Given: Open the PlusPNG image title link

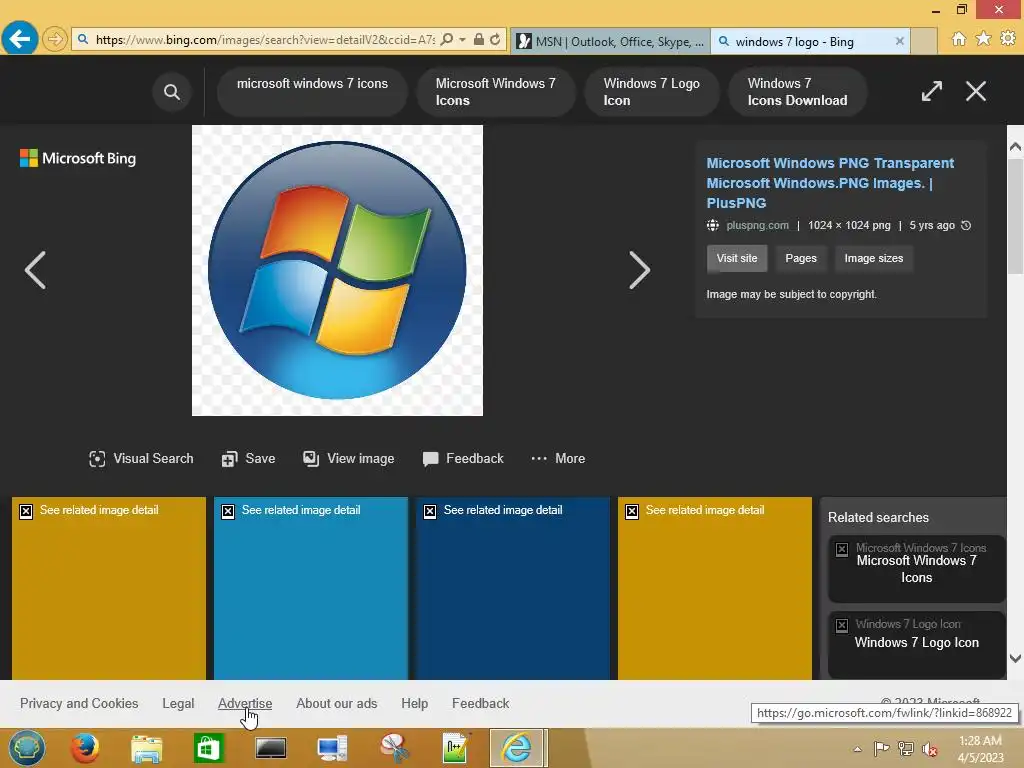Looking at the screenshot, I should coord(830,183).
